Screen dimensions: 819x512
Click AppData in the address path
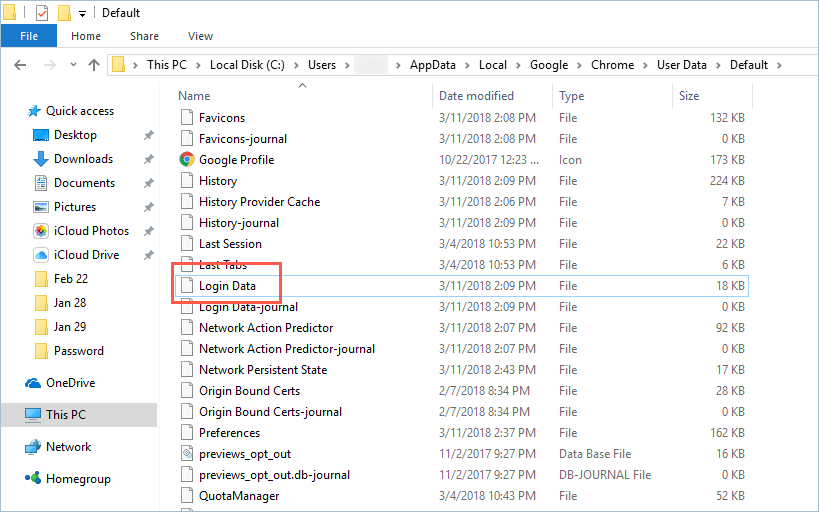pos(432,65)
